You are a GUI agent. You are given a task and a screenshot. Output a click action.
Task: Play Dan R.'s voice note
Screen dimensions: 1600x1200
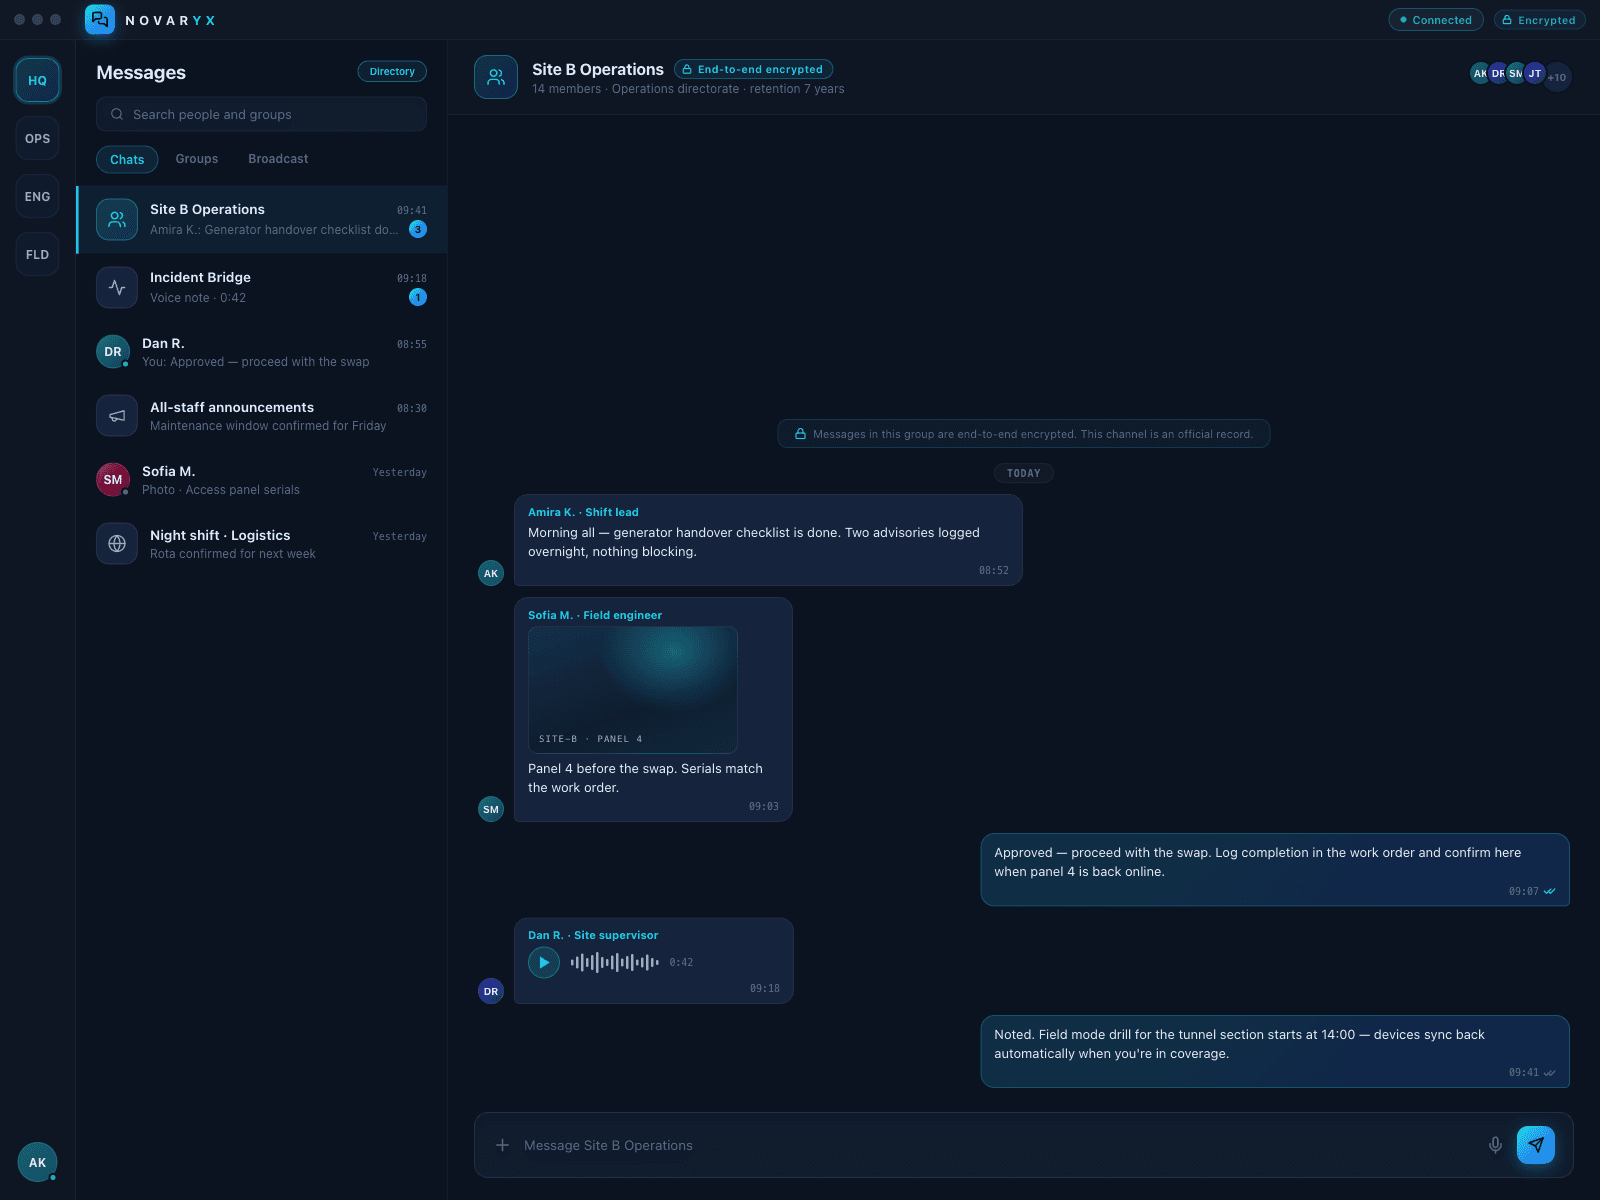point(544,962)
